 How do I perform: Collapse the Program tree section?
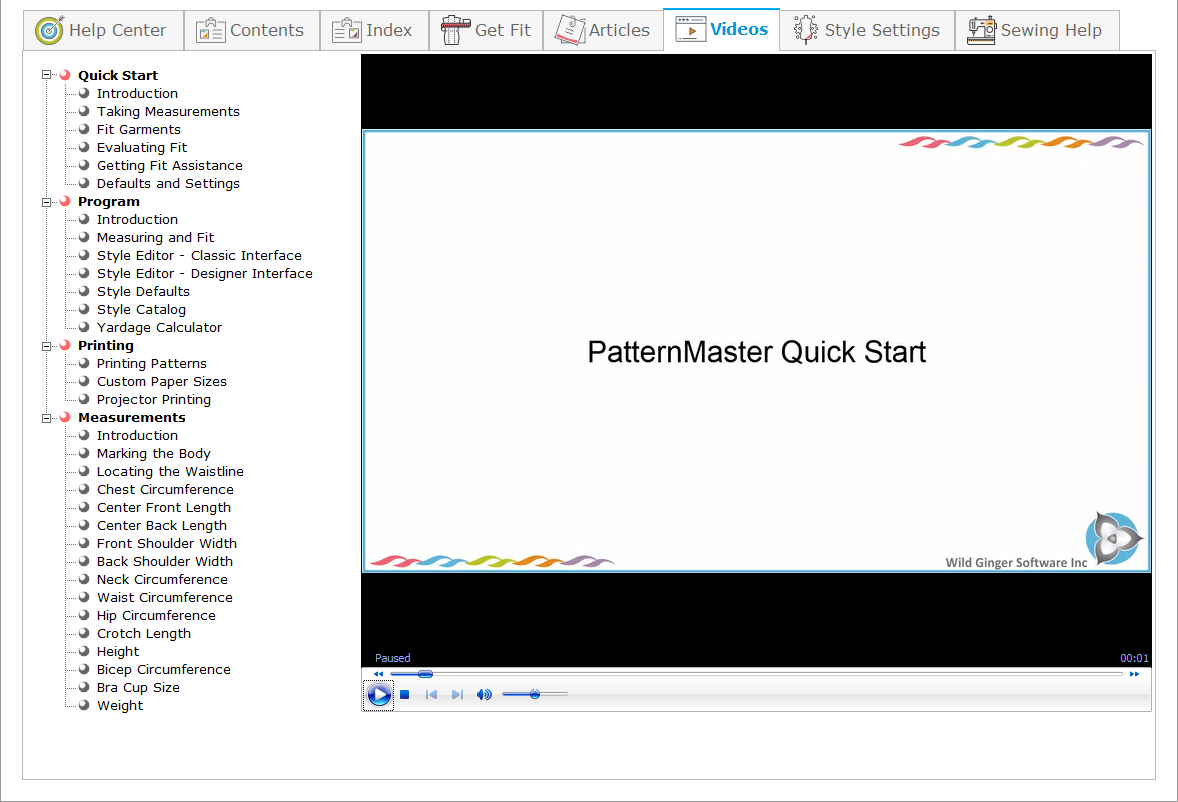tap(47, 202)
